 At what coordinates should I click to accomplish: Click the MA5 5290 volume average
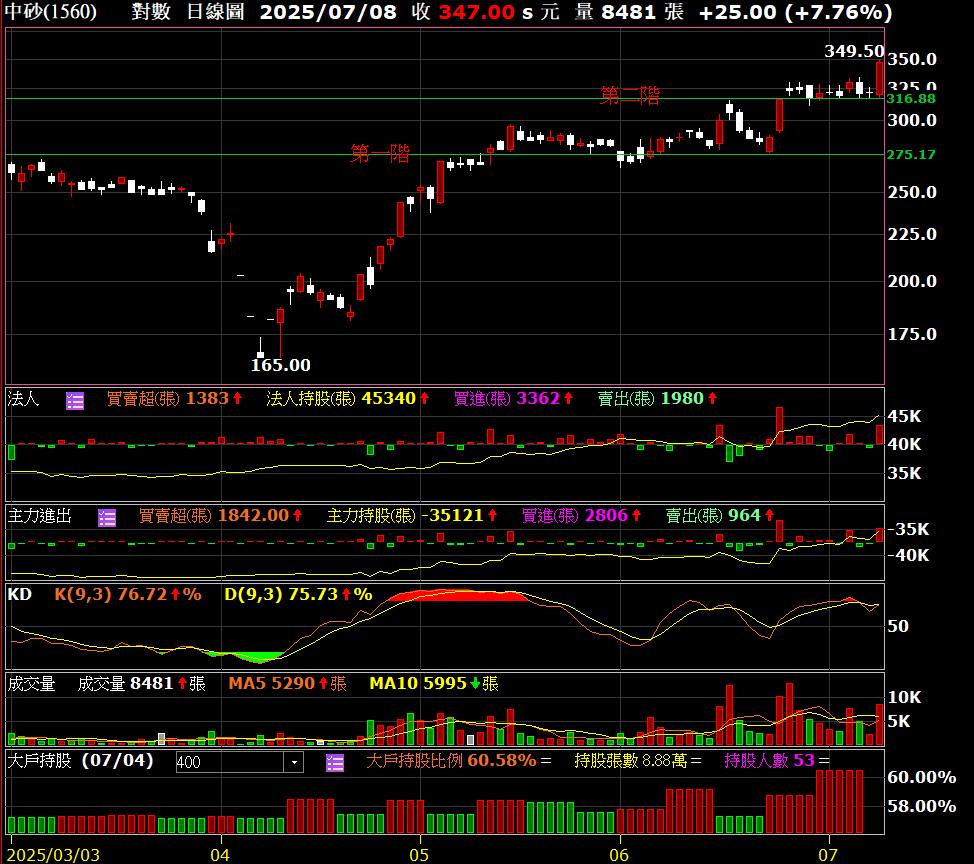click(x=288, y=684)
